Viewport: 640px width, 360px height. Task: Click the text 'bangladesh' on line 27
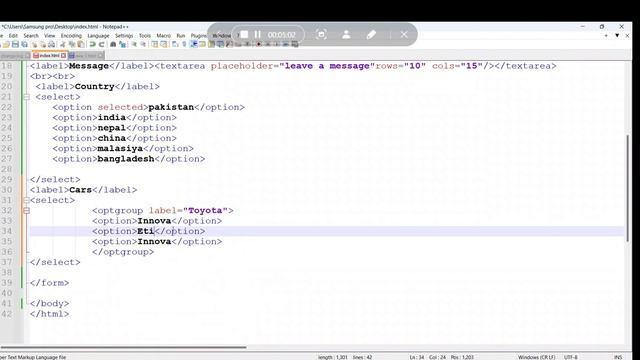coord(126,159)
